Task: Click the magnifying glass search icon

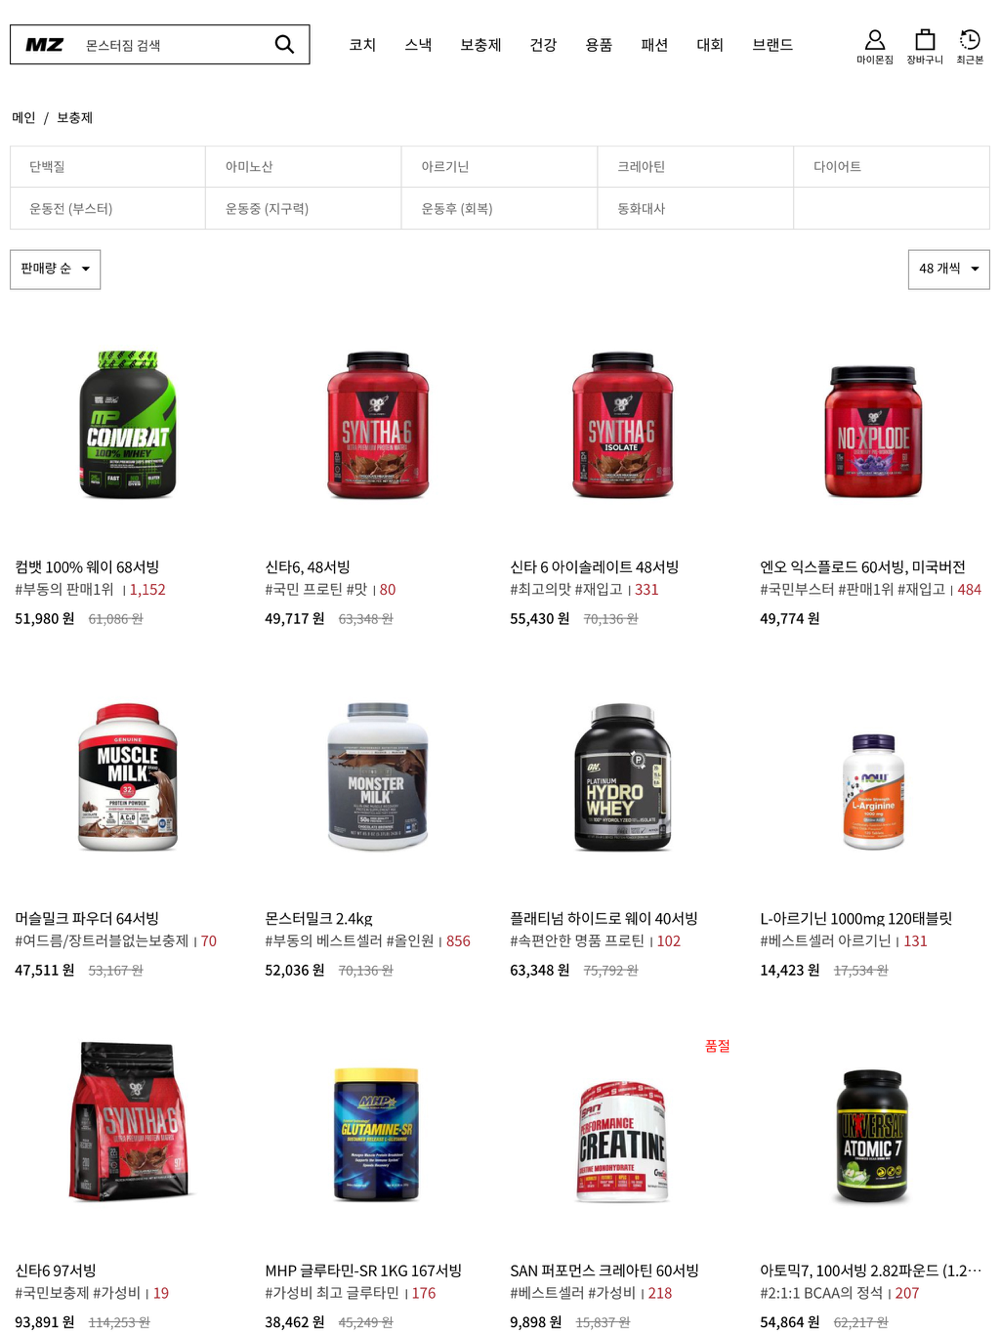Action: (x=284, y=44)
